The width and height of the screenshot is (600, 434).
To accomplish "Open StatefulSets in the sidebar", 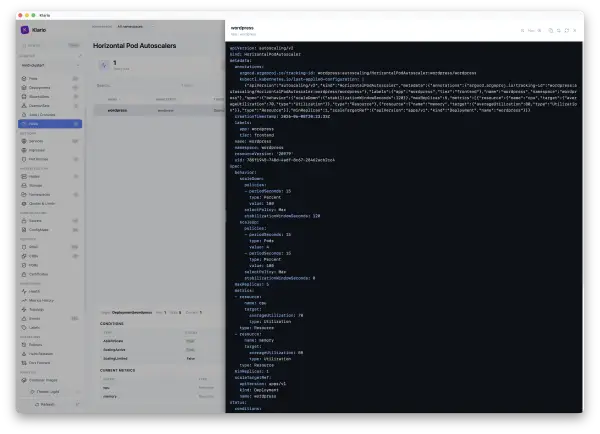I will pos(50,96).
